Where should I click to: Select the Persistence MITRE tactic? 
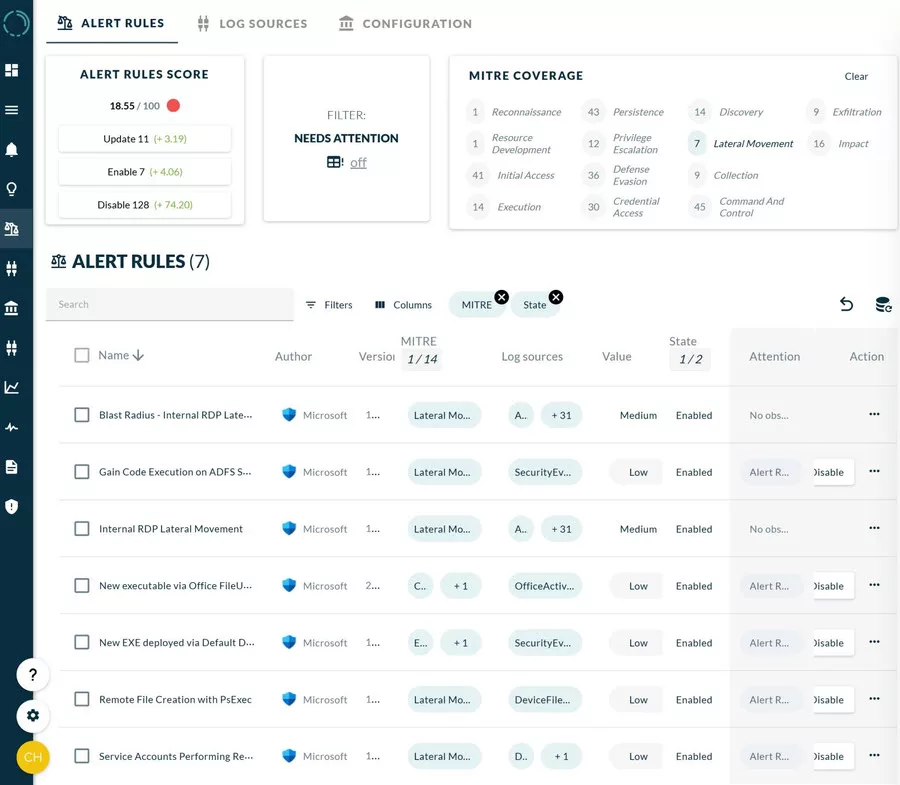click(x=623, y=112)
